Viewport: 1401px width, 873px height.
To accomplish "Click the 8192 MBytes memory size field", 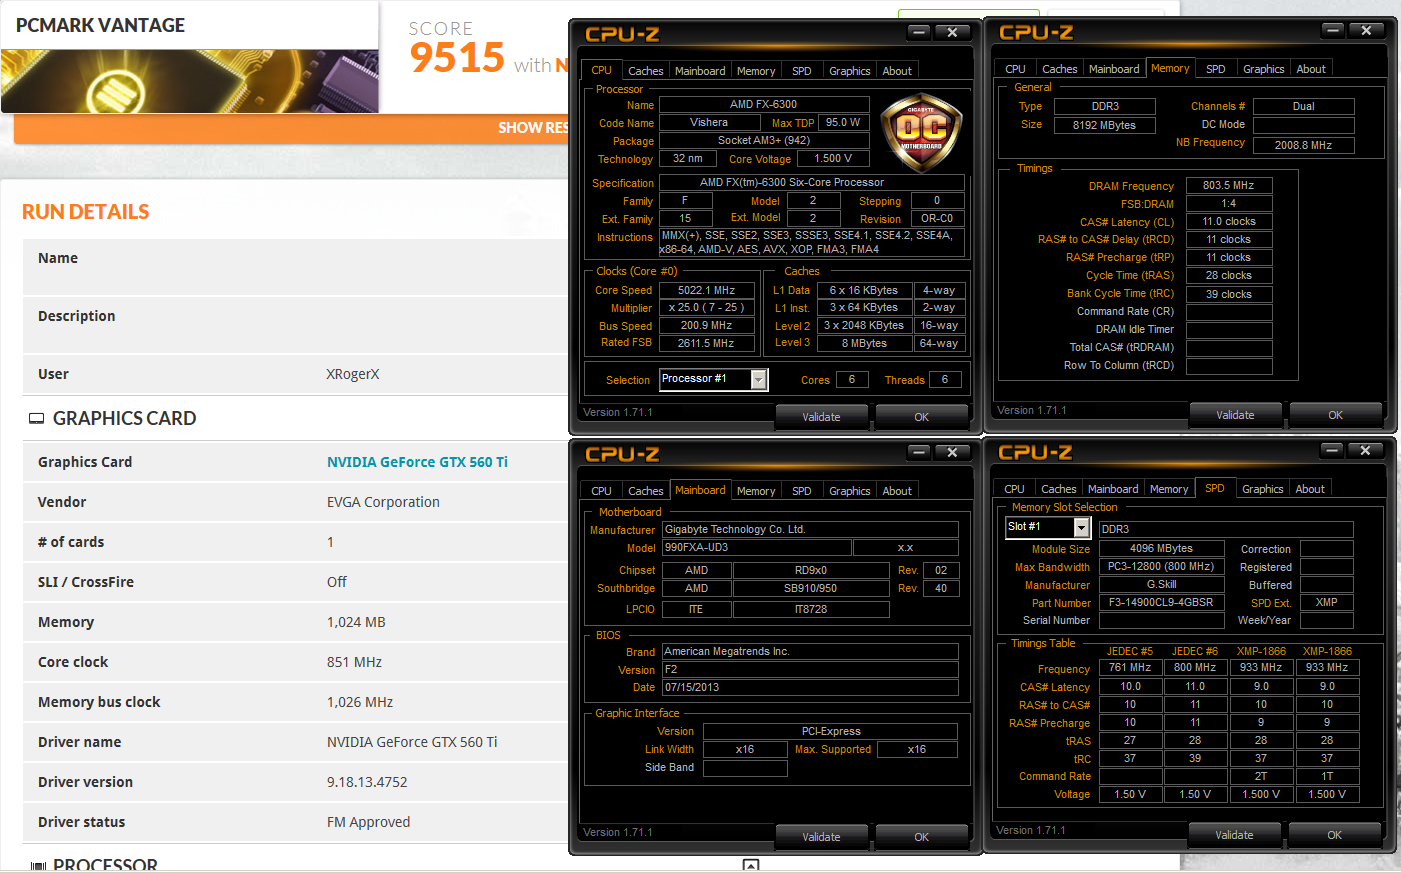I will 1104,125.
